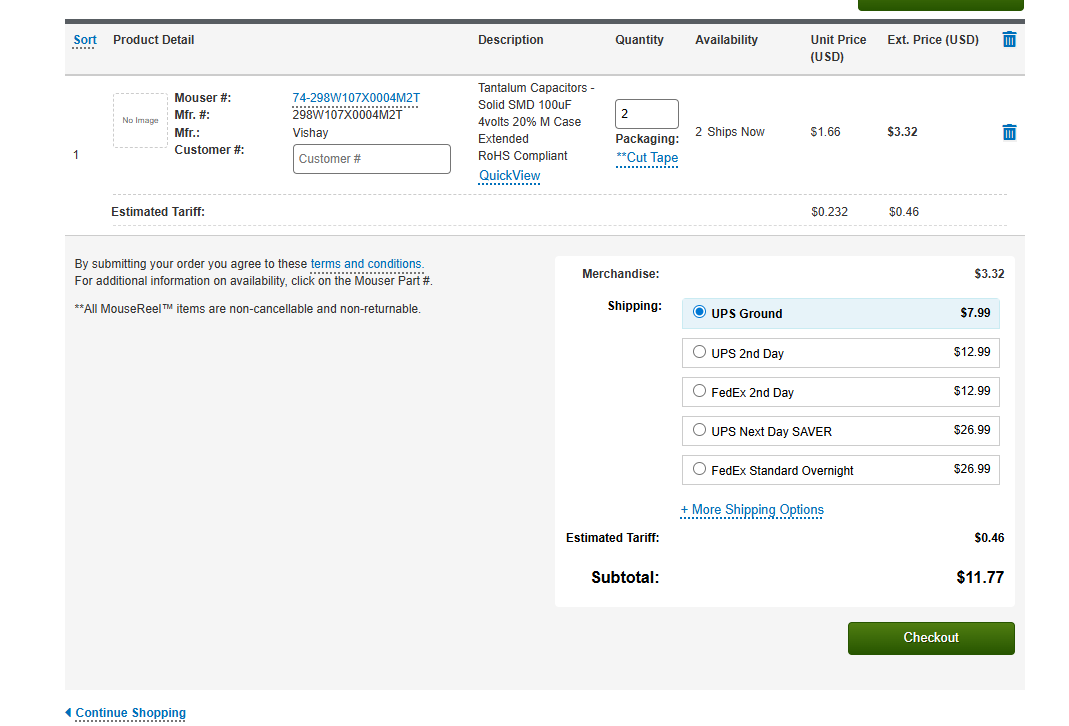Image resolution: width=1069 pixels, height=726 pixels.
Task: Open Mouser part 74-298W107X0004M2T link
Action: (355, 98)
